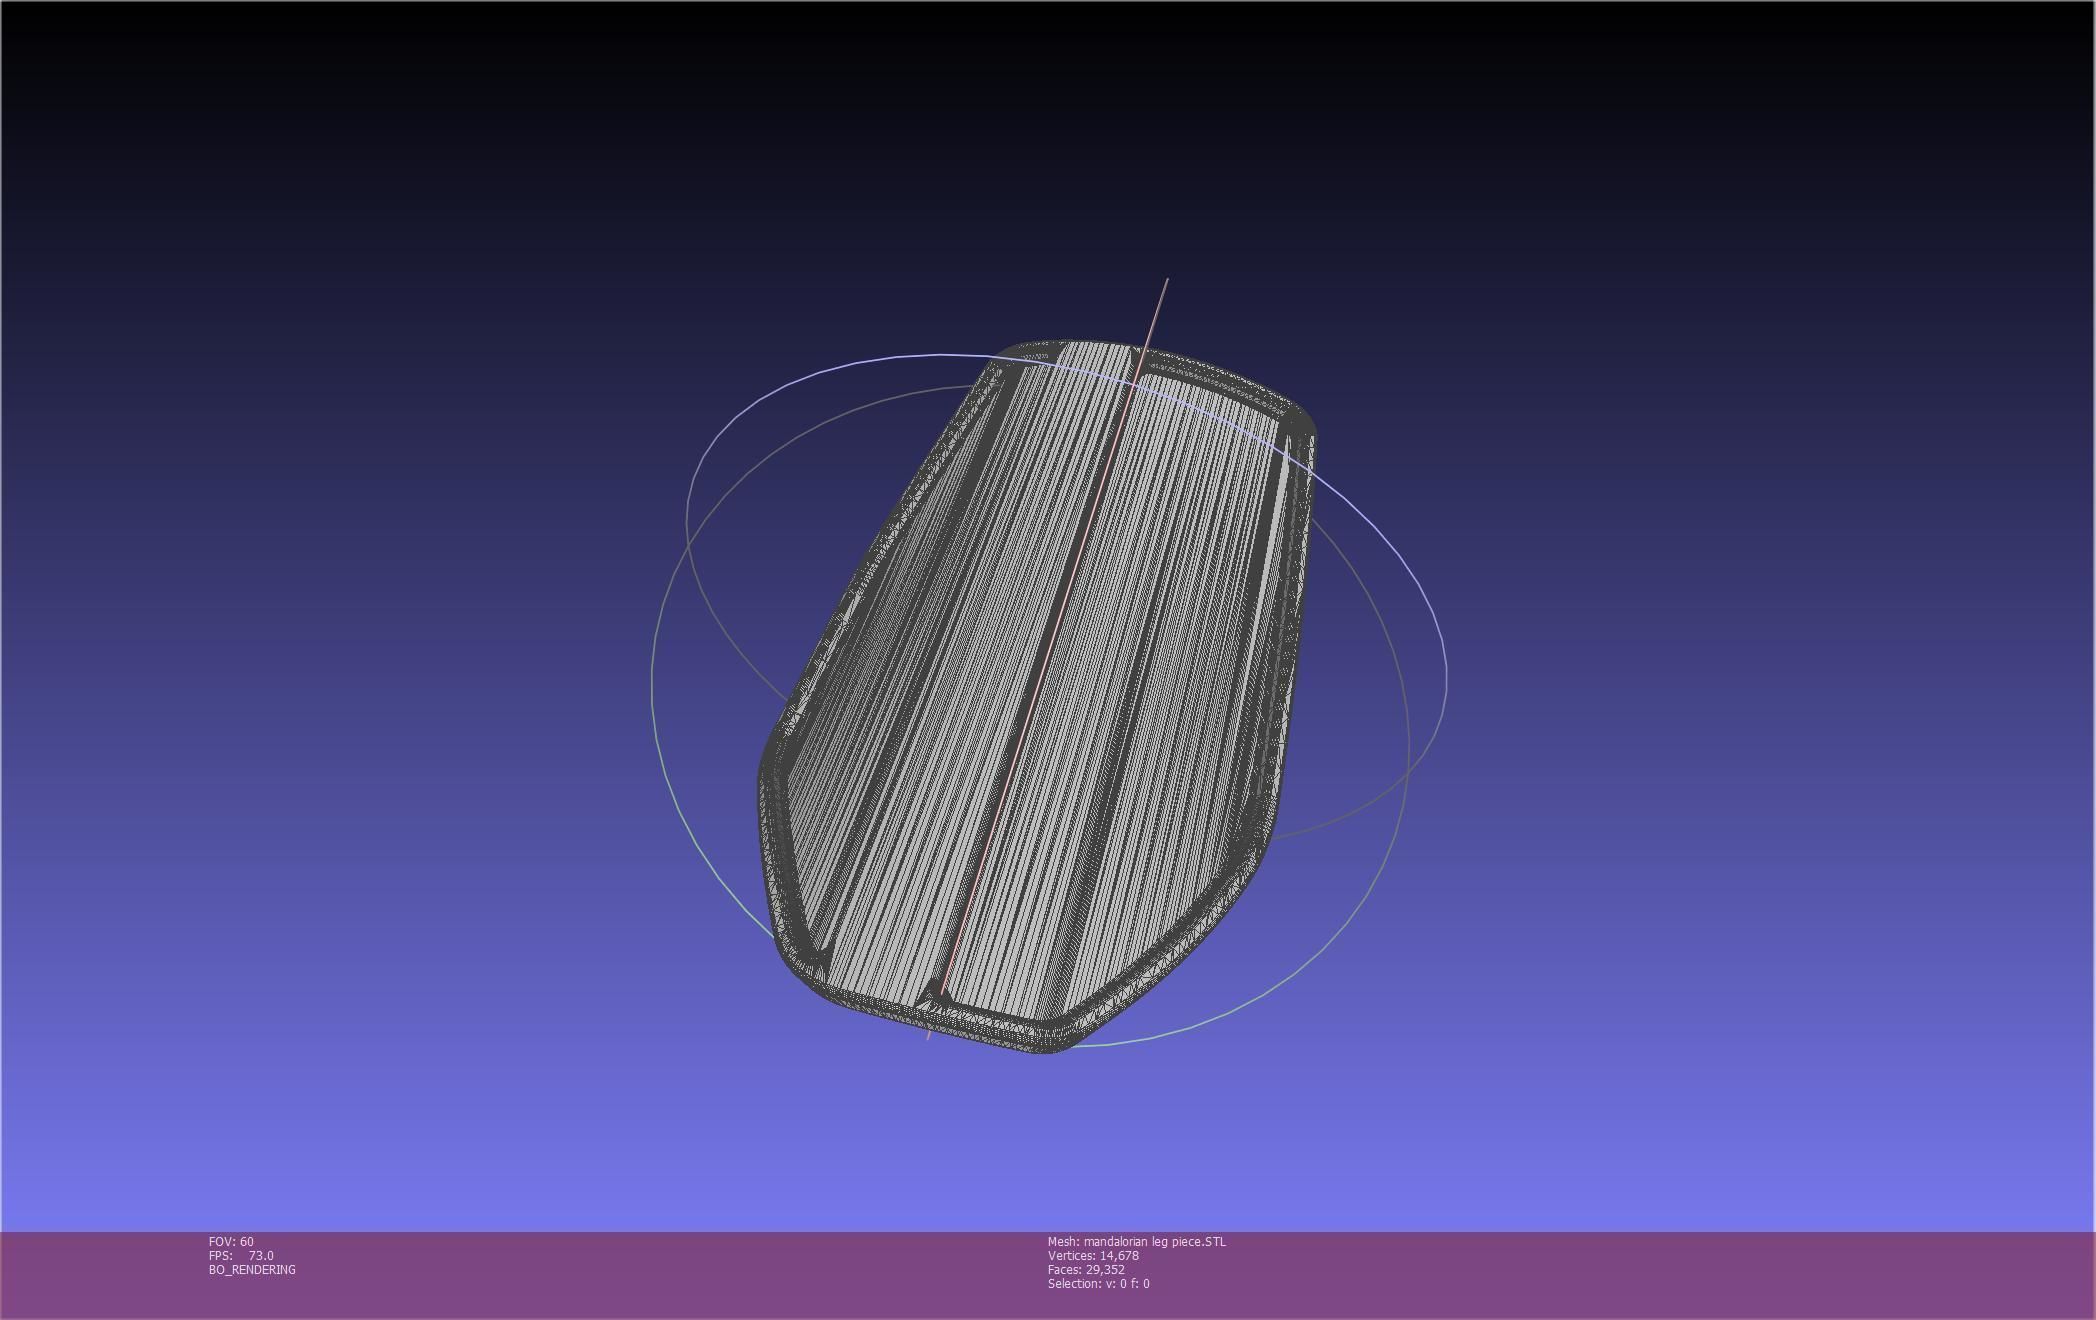The image size is (2096, 1320).
Task: Click the wireframe leg piece mesh
Action: [1037, 697]
